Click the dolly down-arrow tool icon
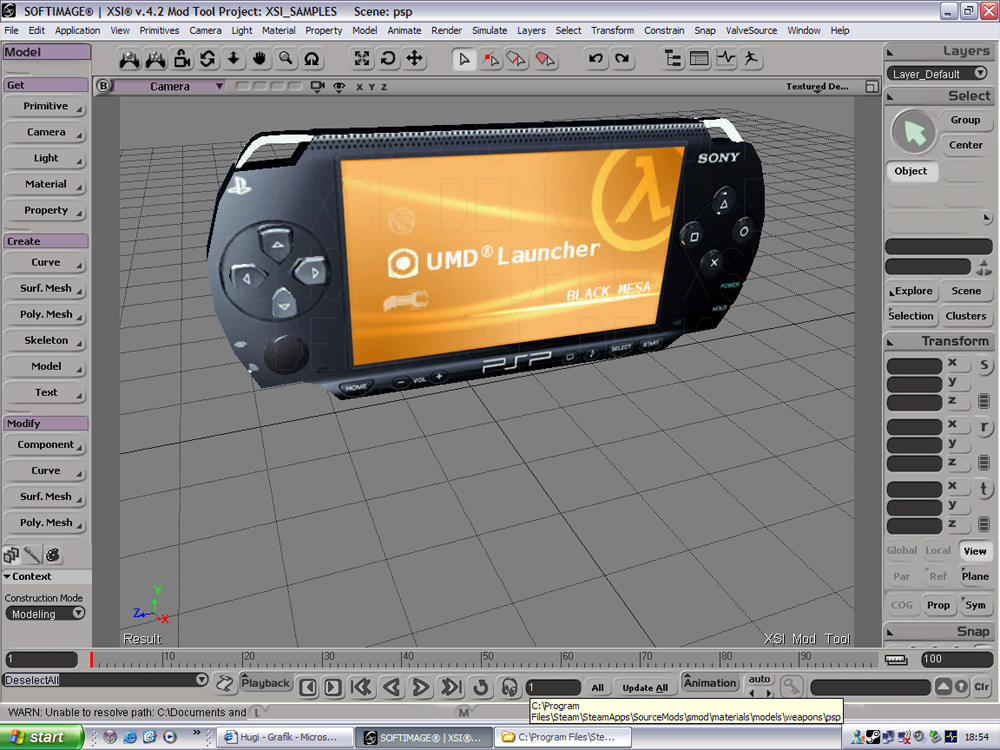The height and width of the screenshot is (750, 1000). (x=233, y=59)
